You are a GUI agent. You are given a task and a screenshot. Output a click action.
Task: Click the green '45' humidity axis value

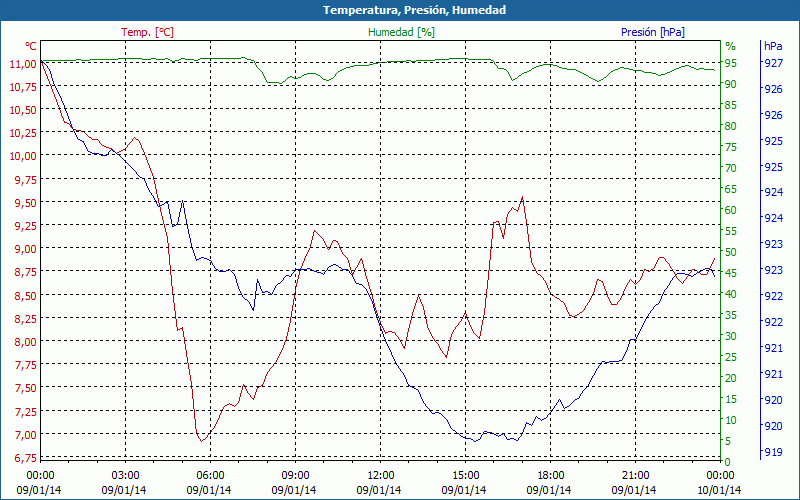point(731,273)
